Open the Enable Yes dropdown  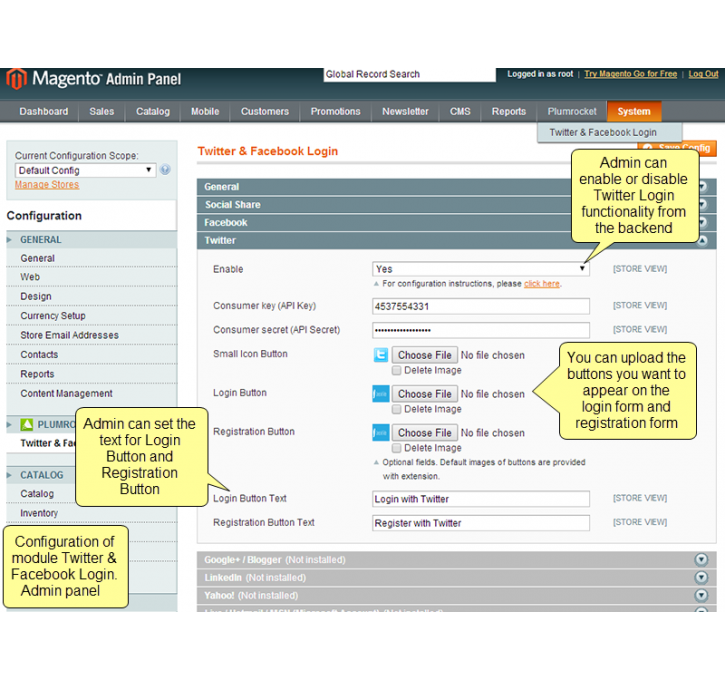point(480,269)
